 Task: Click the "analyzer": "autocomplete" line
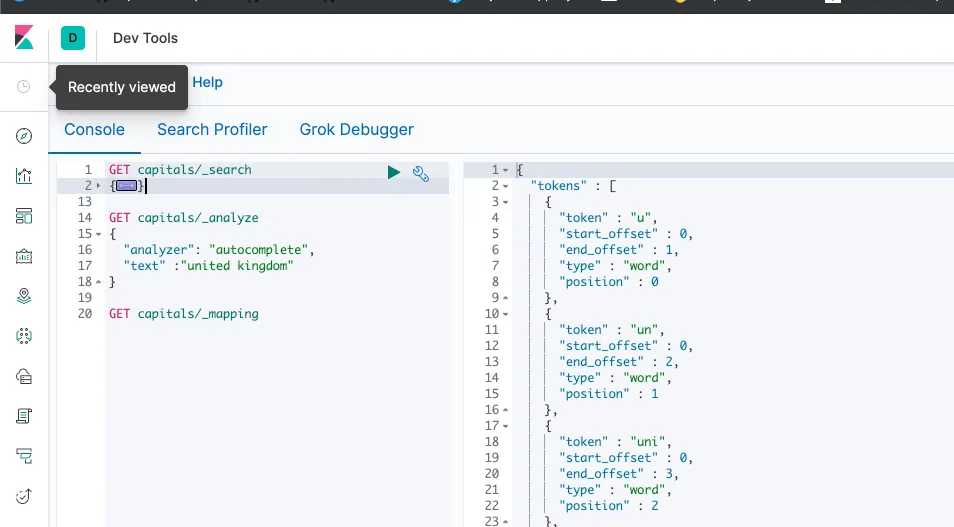coord(219,250)
